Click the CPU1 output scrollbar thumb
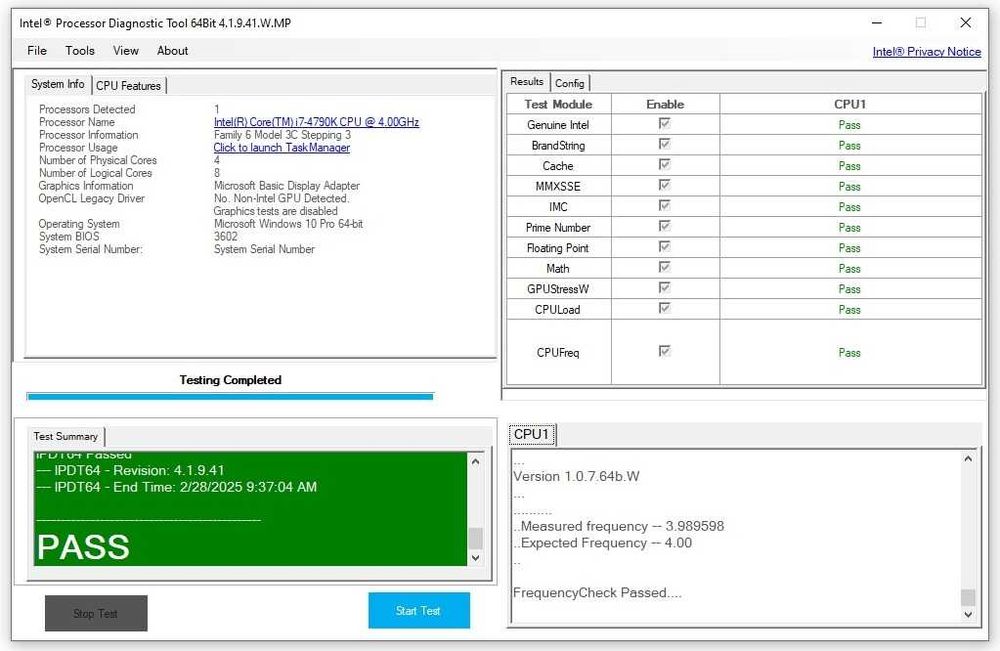The image size is (1000, 651). pos(968,597)
